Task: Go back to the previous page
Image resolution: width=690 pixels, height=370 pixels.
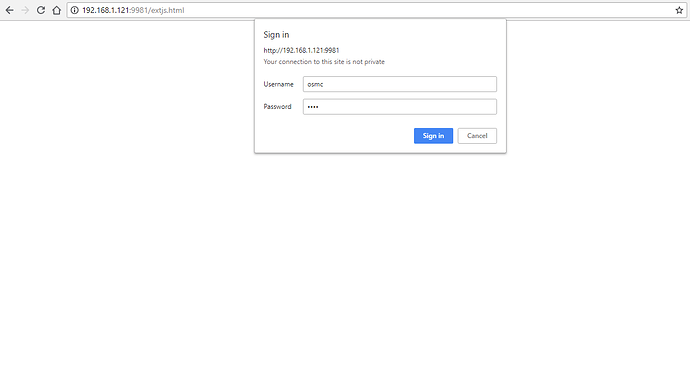Action: click(x=9, y=10)
